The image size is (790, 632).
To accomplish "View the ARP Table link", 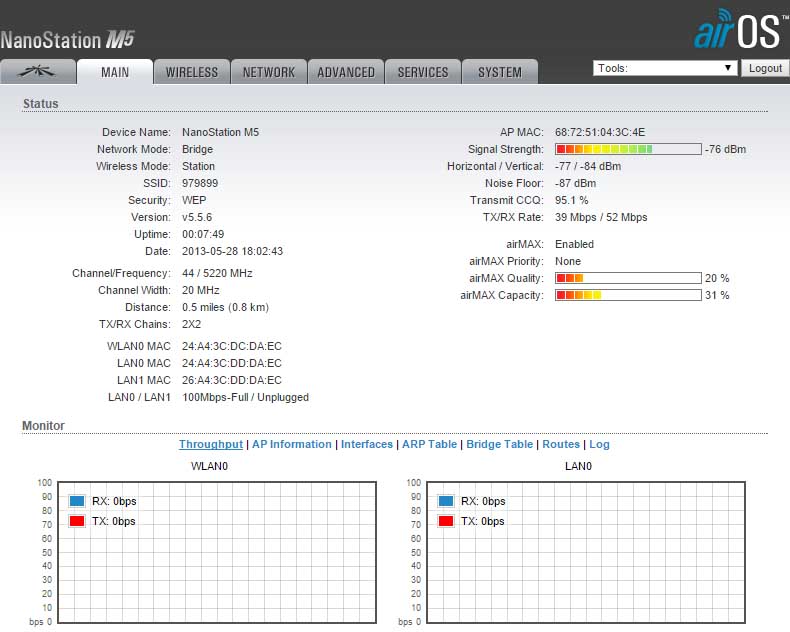I will tap(429, 444).
